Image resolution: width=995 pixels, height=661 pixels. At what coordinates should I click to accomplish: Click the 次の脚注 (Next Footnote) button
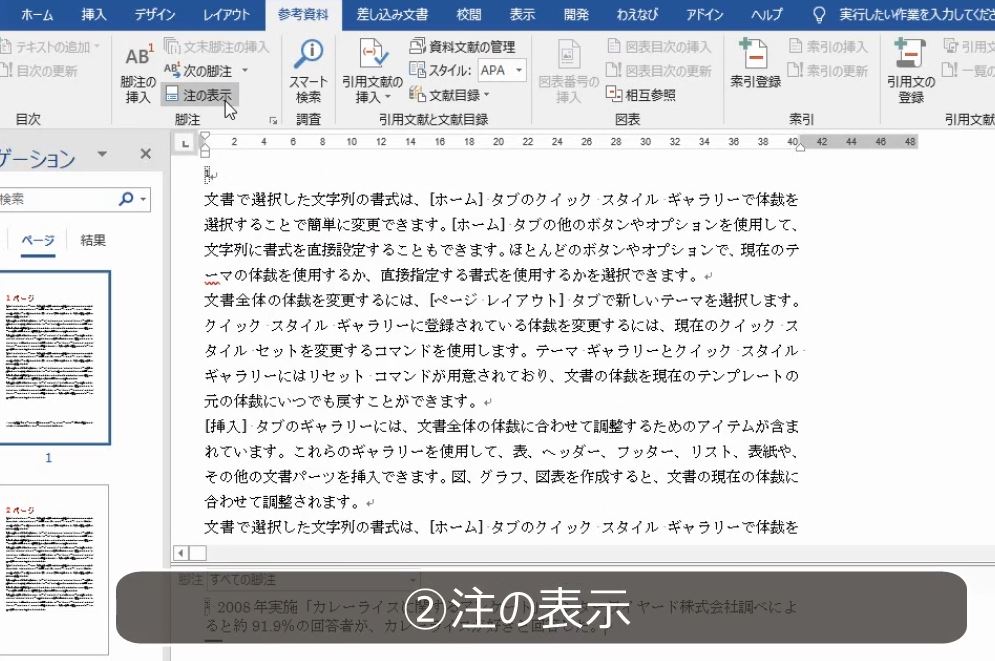pos(199,70)
